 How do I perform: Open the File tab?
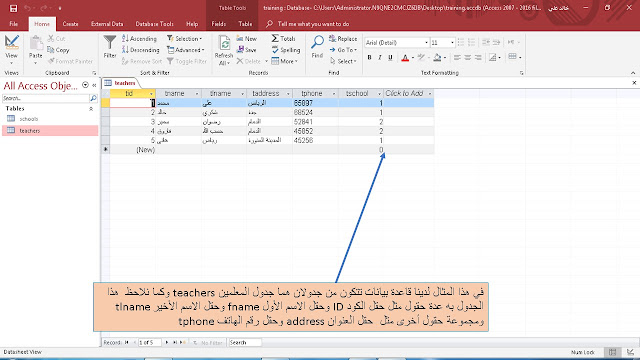point(13,24)
